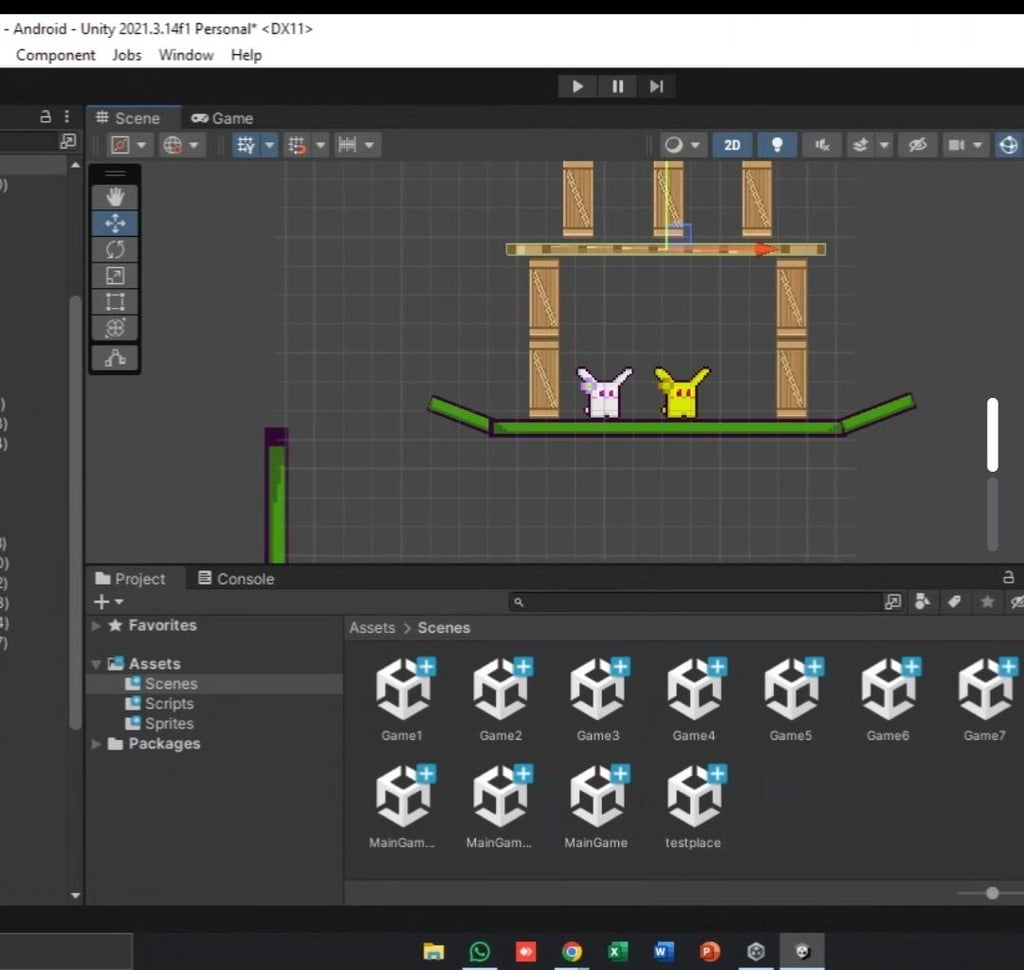Open the Component menu
The image size is (1024, 970).
[56, 55]
